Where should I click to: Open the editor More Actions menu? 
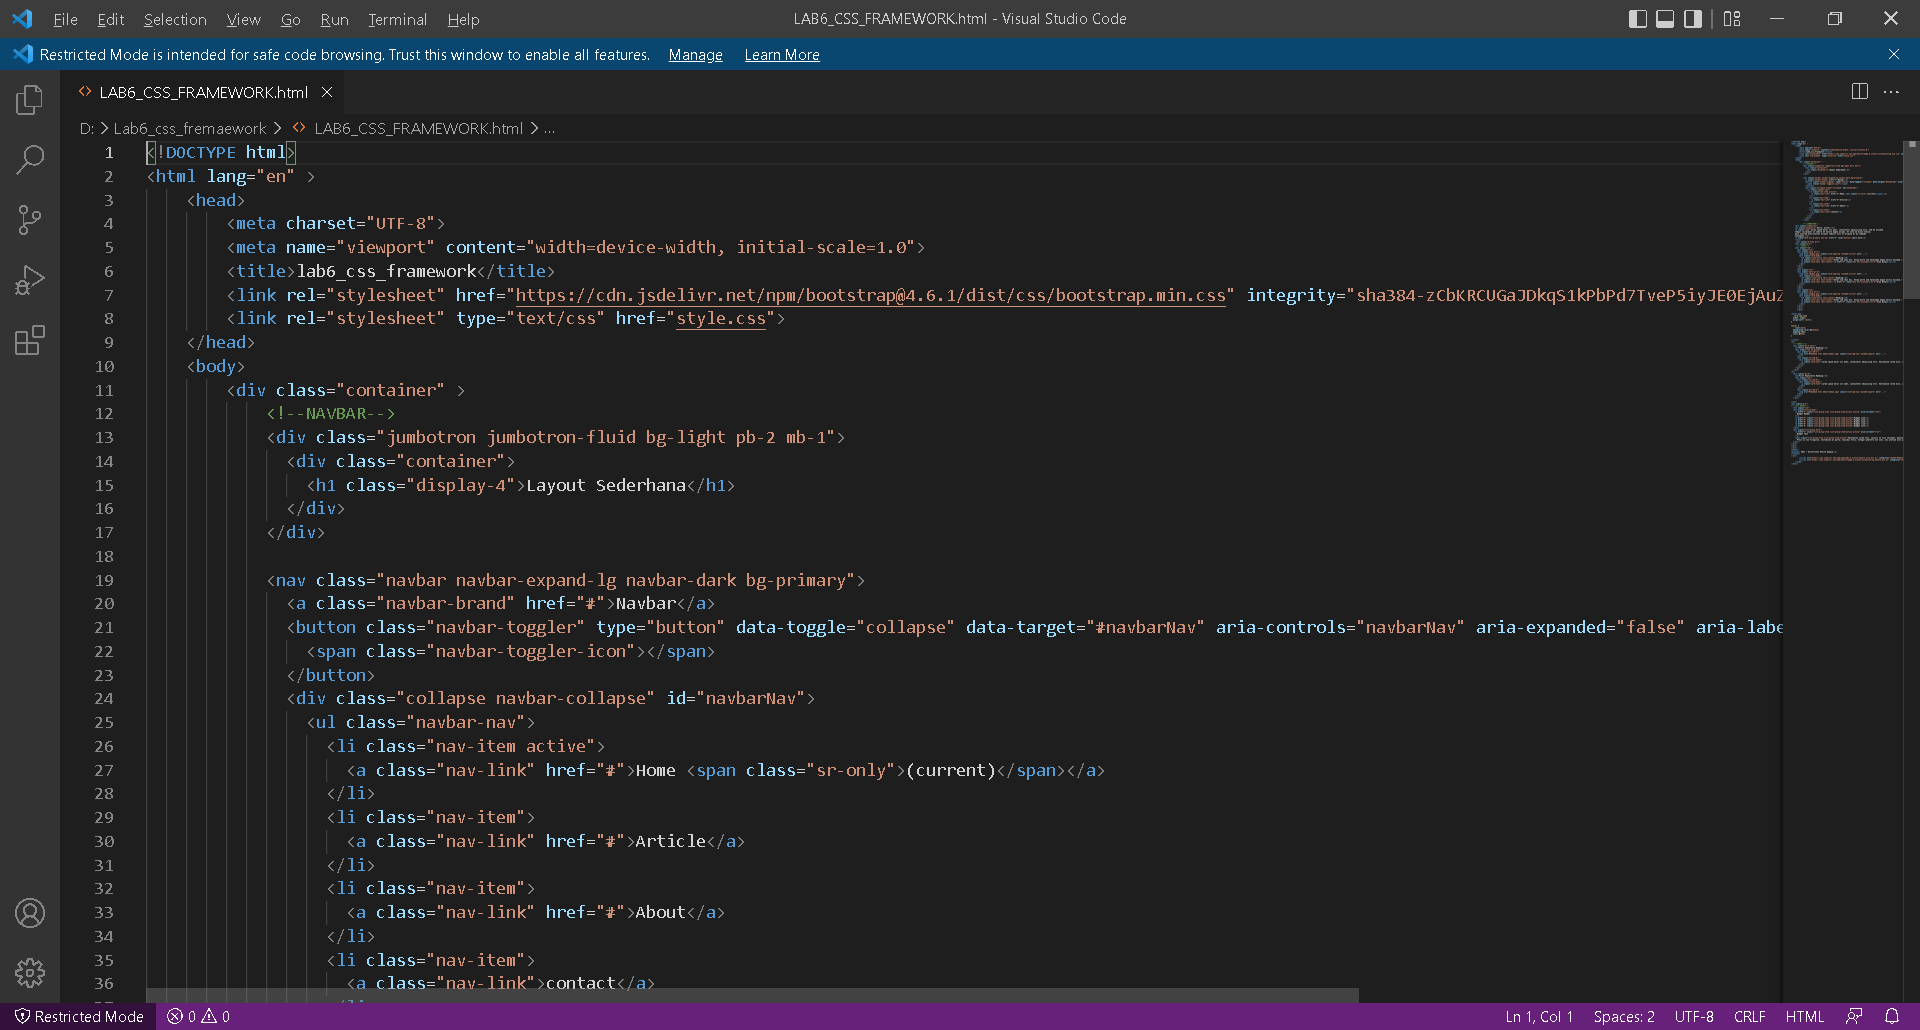1891,91
